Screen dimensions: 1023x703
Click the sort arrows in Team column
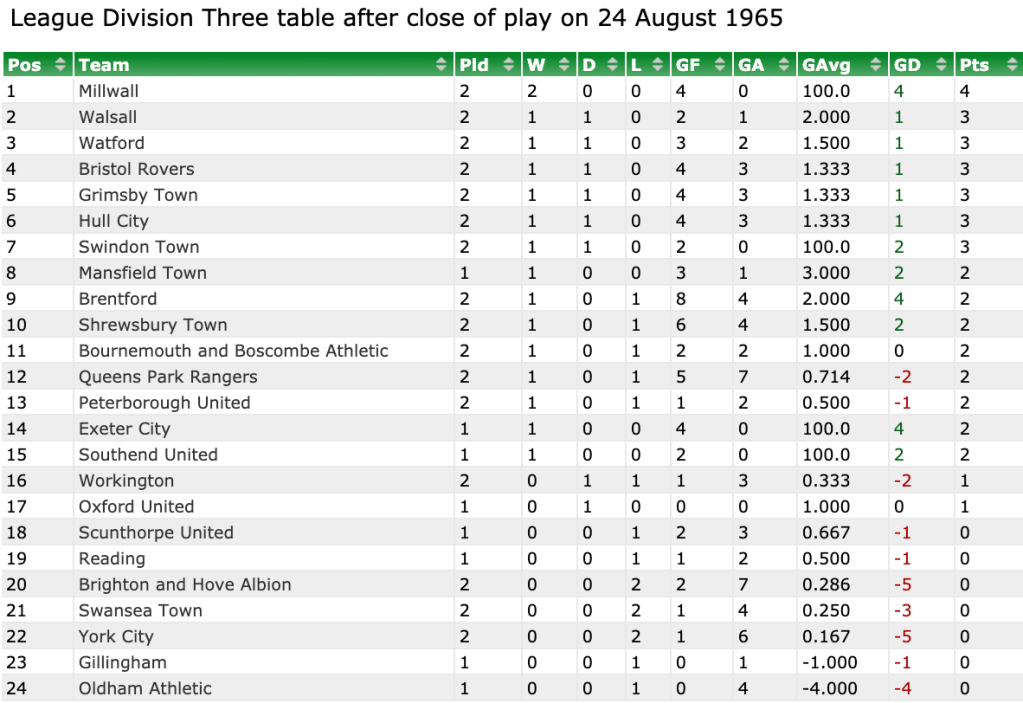[442, 65]
